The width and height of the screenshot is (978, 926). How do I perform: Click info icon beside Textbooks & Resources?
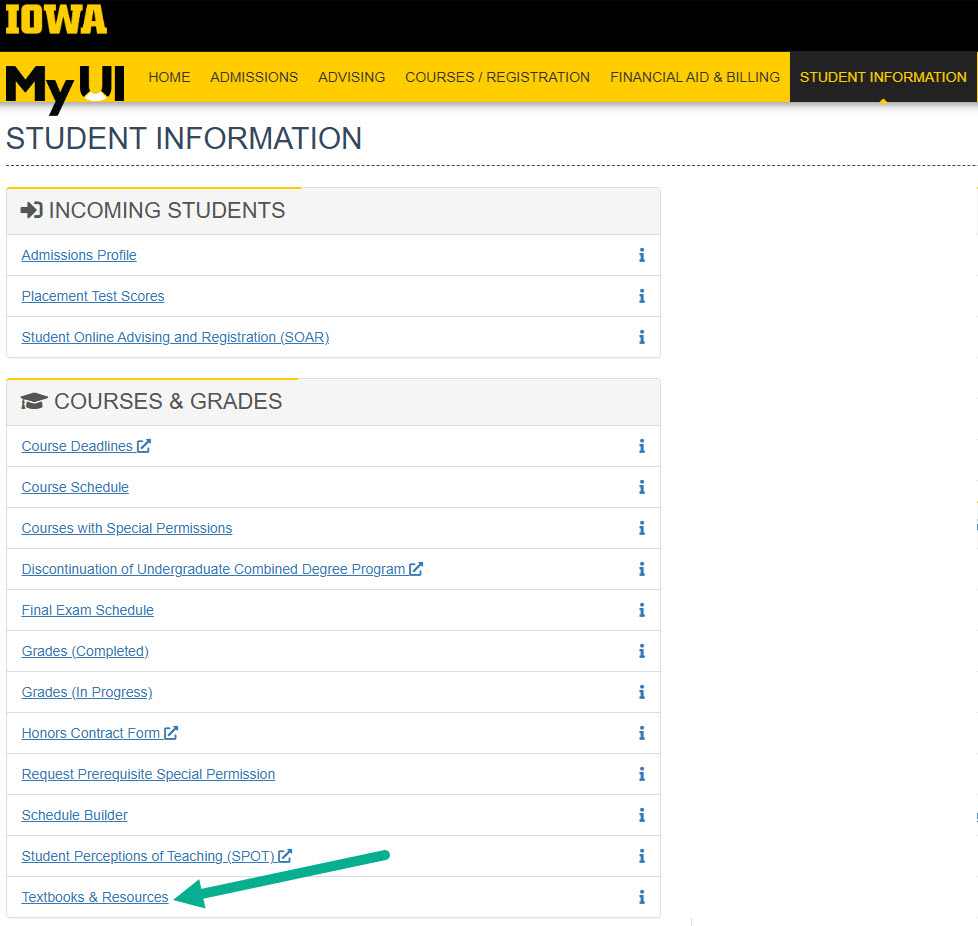642,898
